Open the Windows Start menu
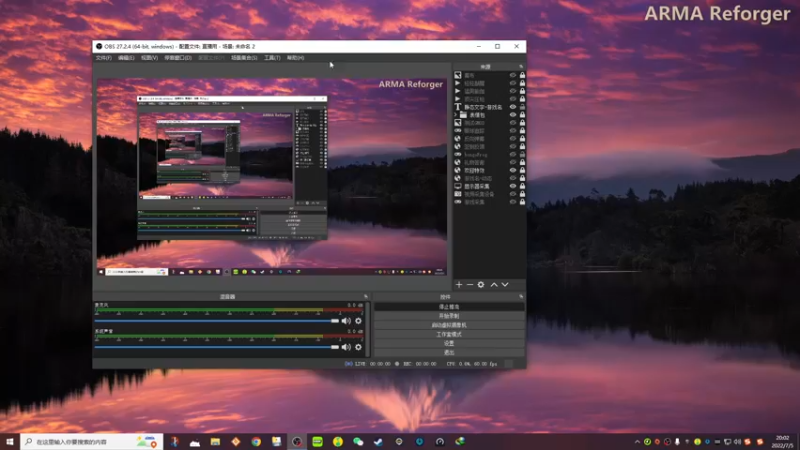Image resolution: width=800 pixels, height=450 pixels. [10, 442]
